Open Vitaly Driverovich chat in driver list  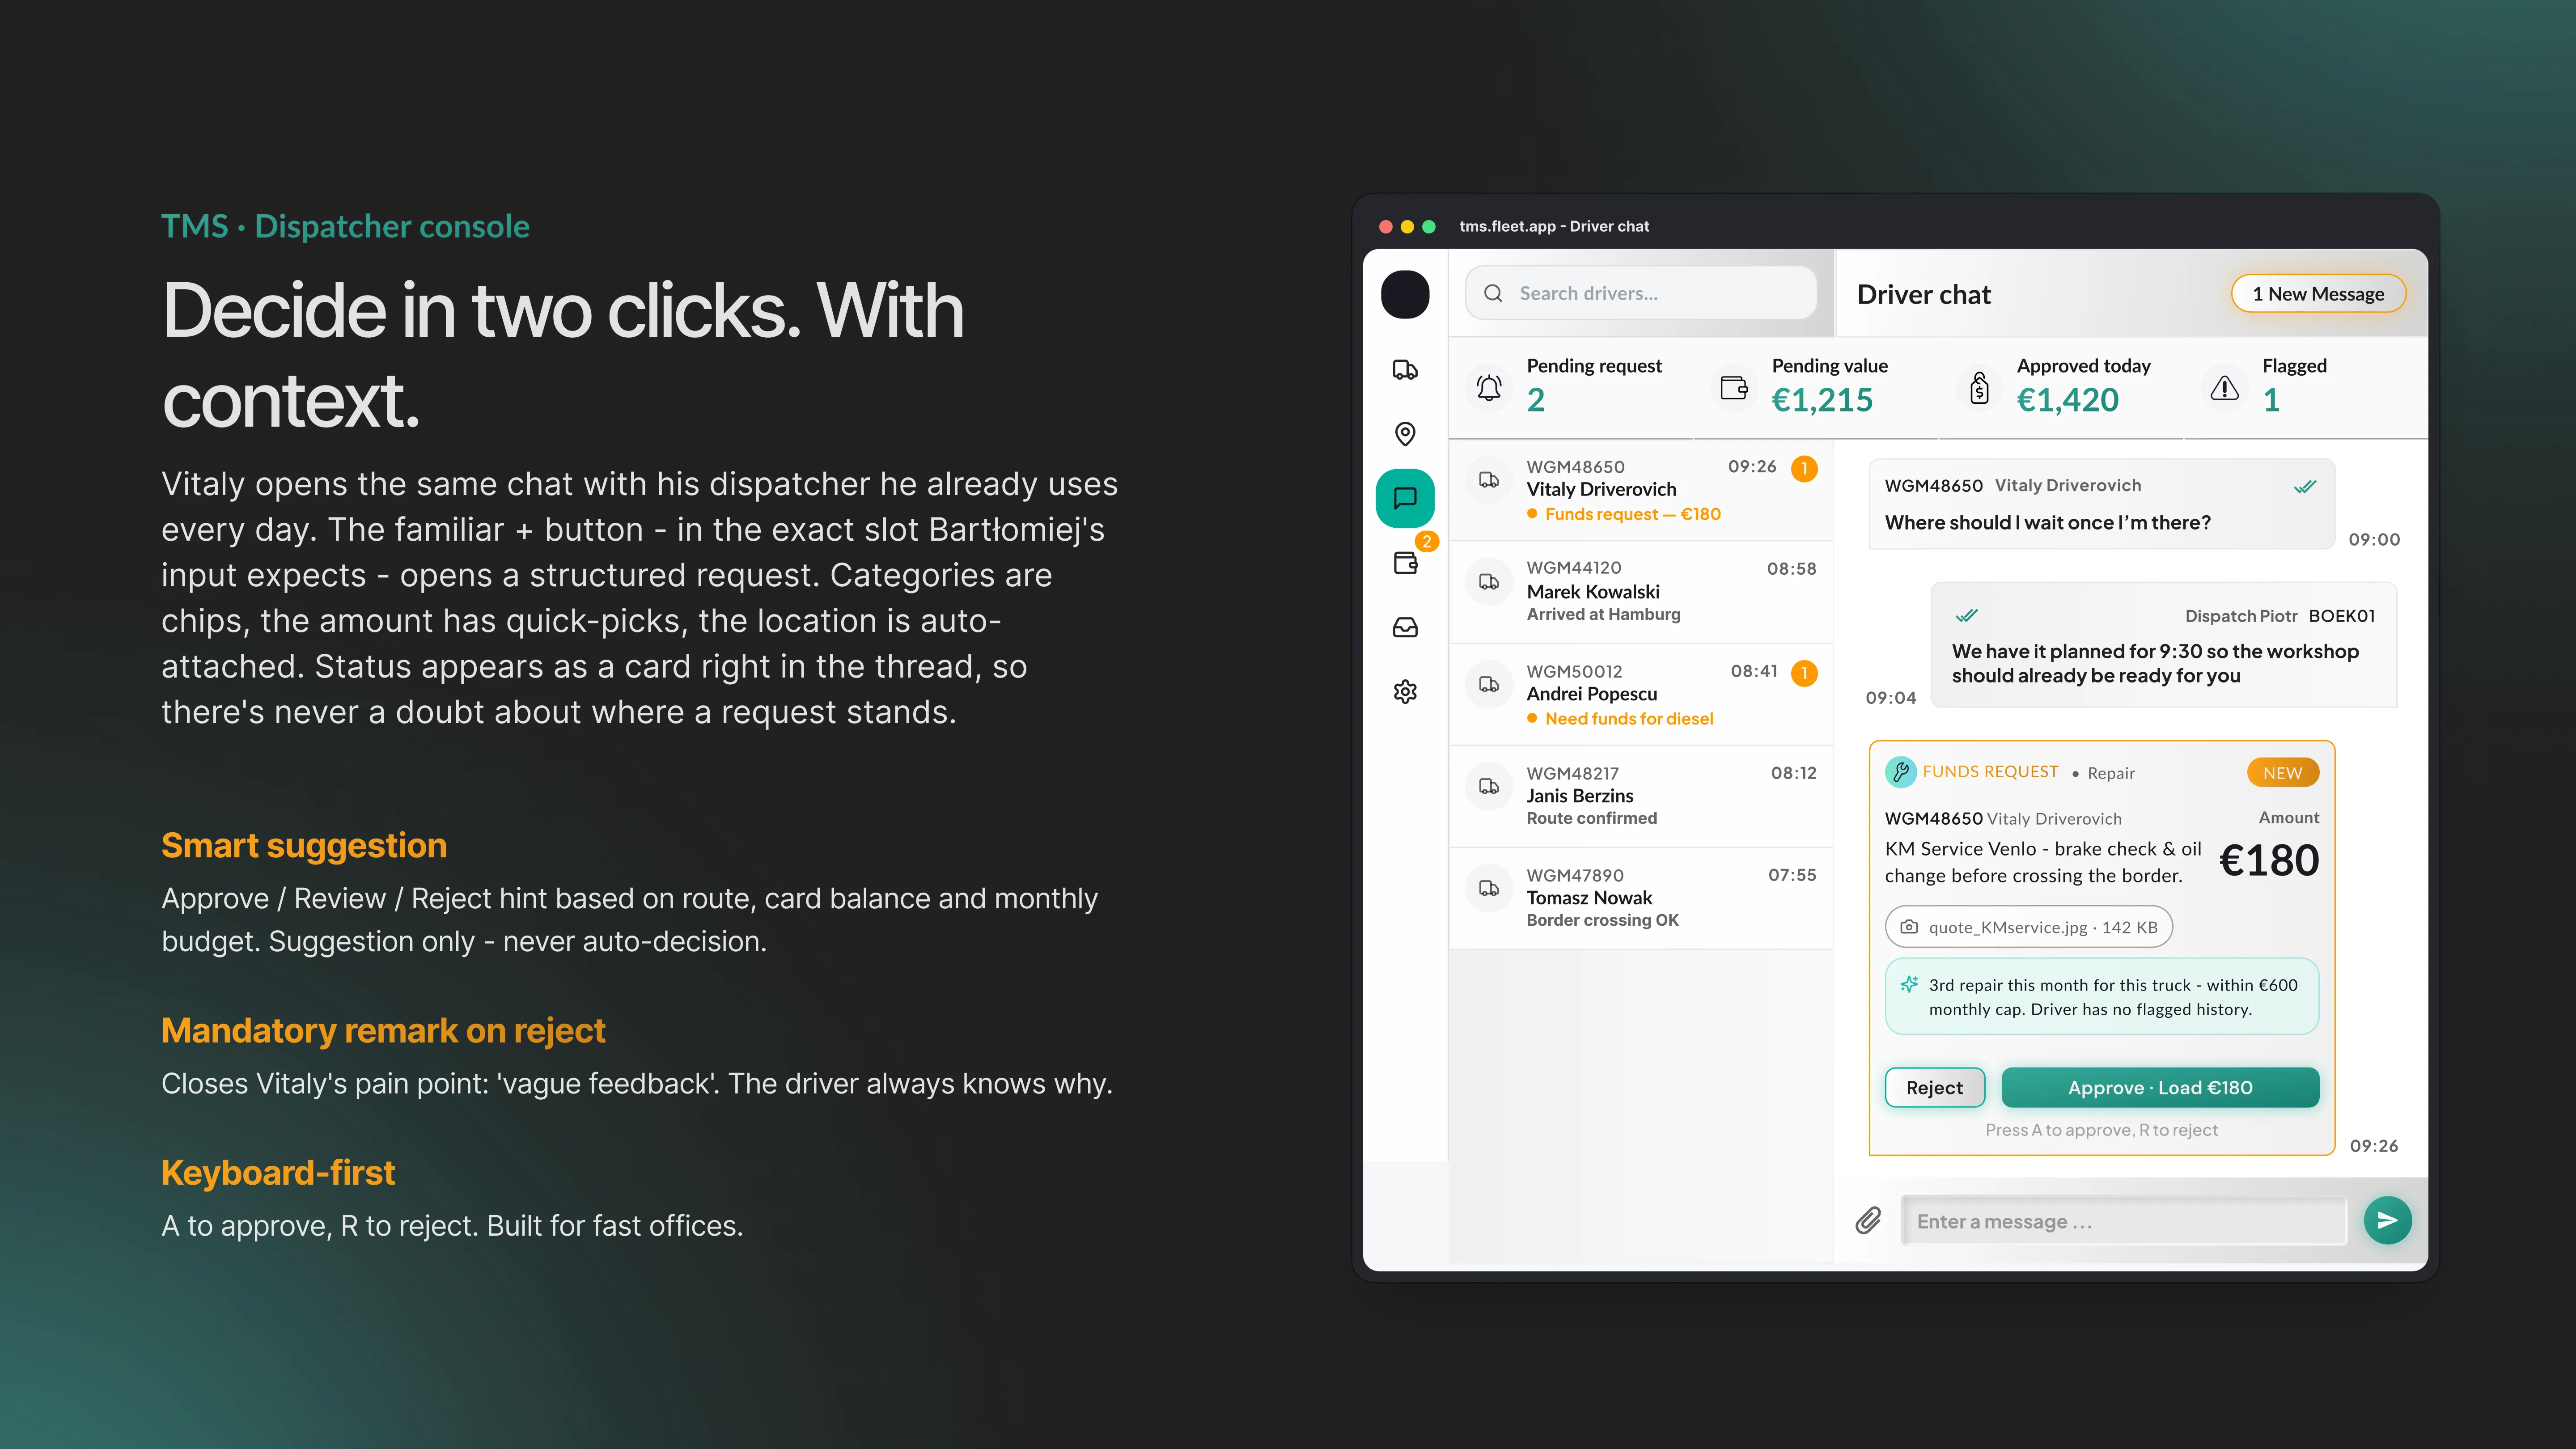point(1641,490)
